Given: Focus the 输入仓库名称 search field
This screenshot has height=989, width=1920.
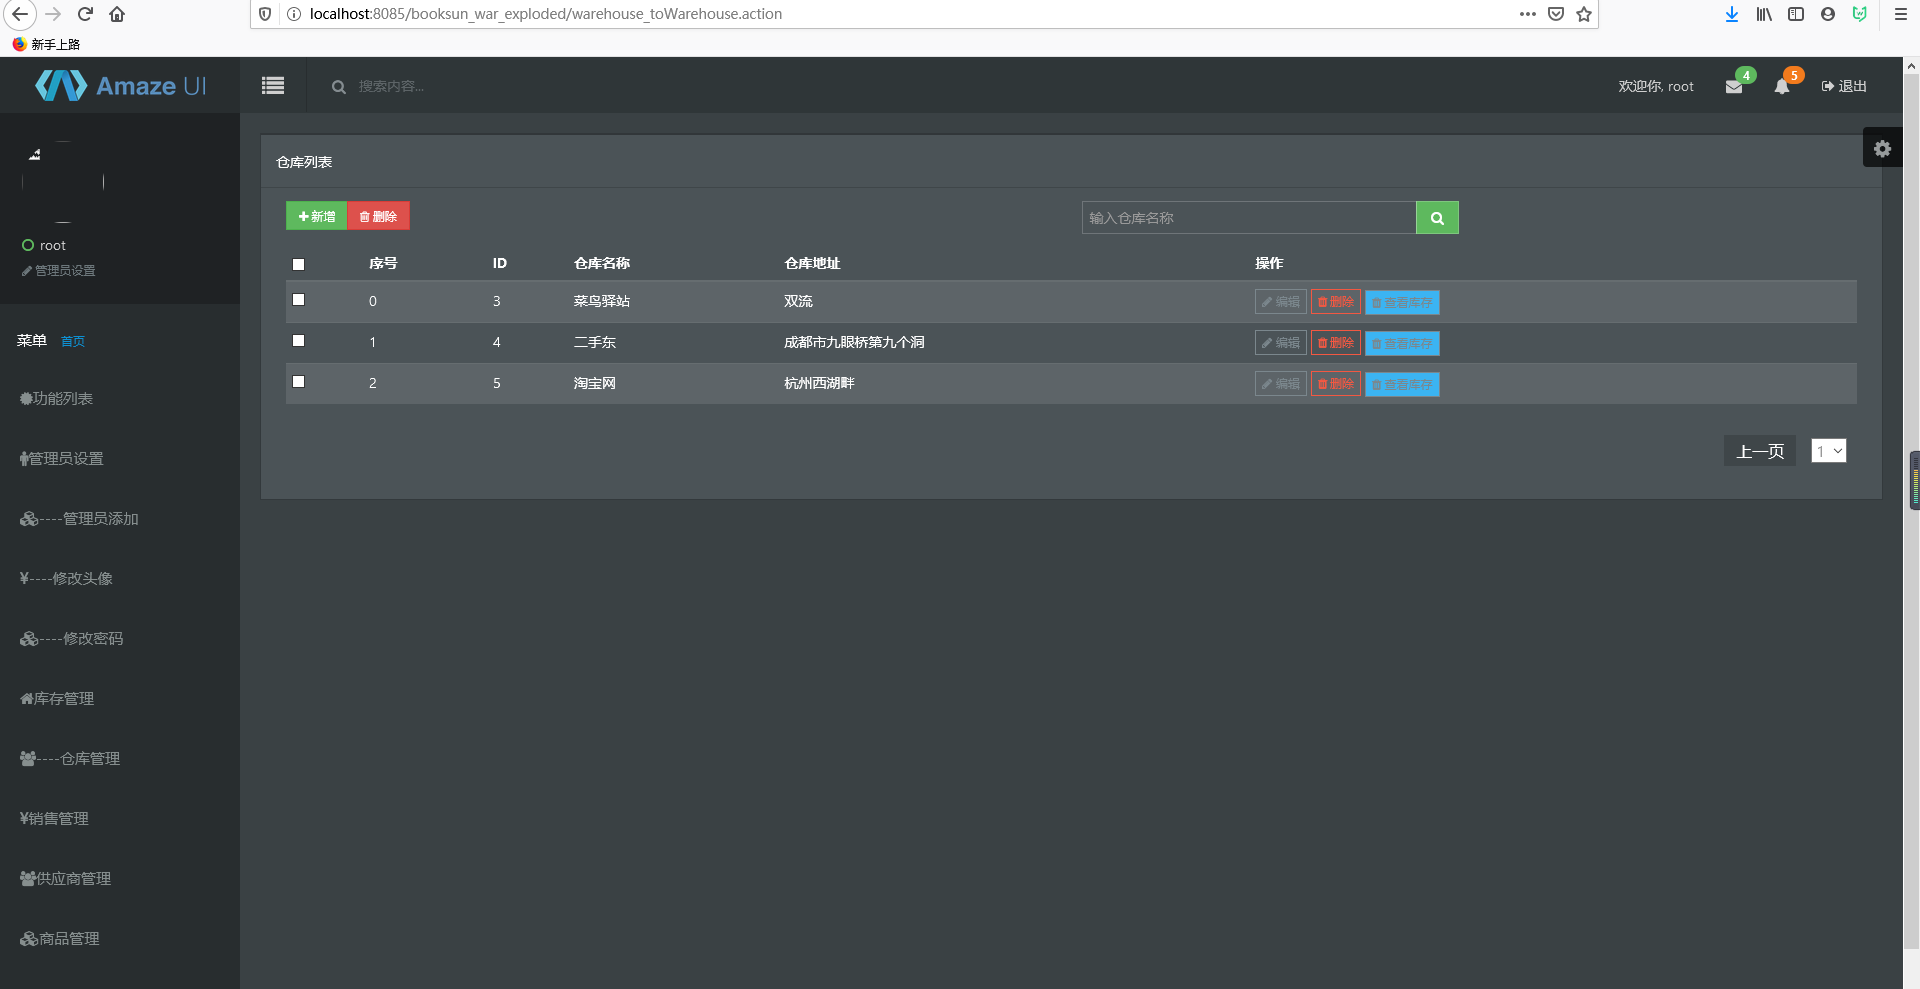Looking at the screenshot, I should (x=1249, y=218).
